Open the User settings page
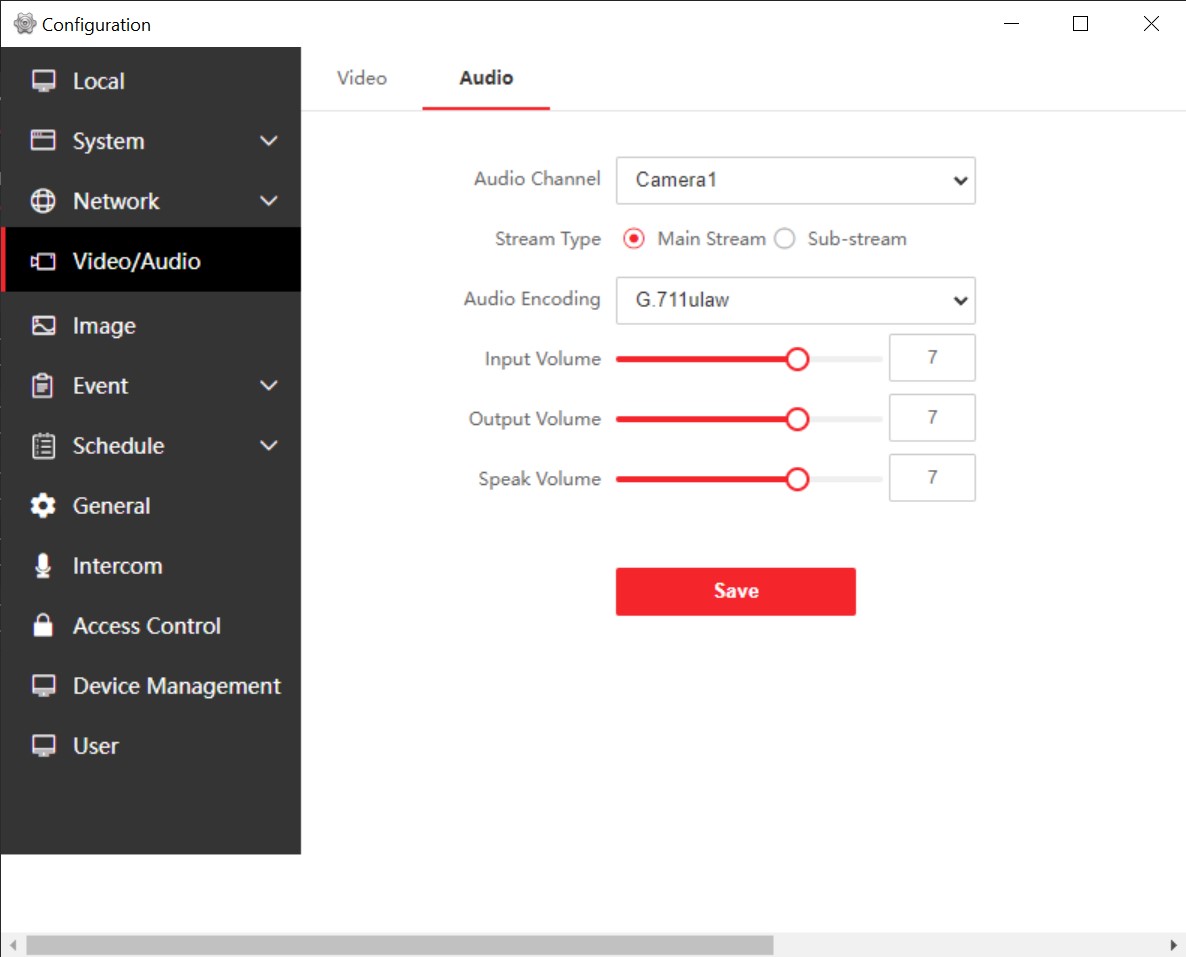This screenshot has width=1186, height=957. click(94, 745)
